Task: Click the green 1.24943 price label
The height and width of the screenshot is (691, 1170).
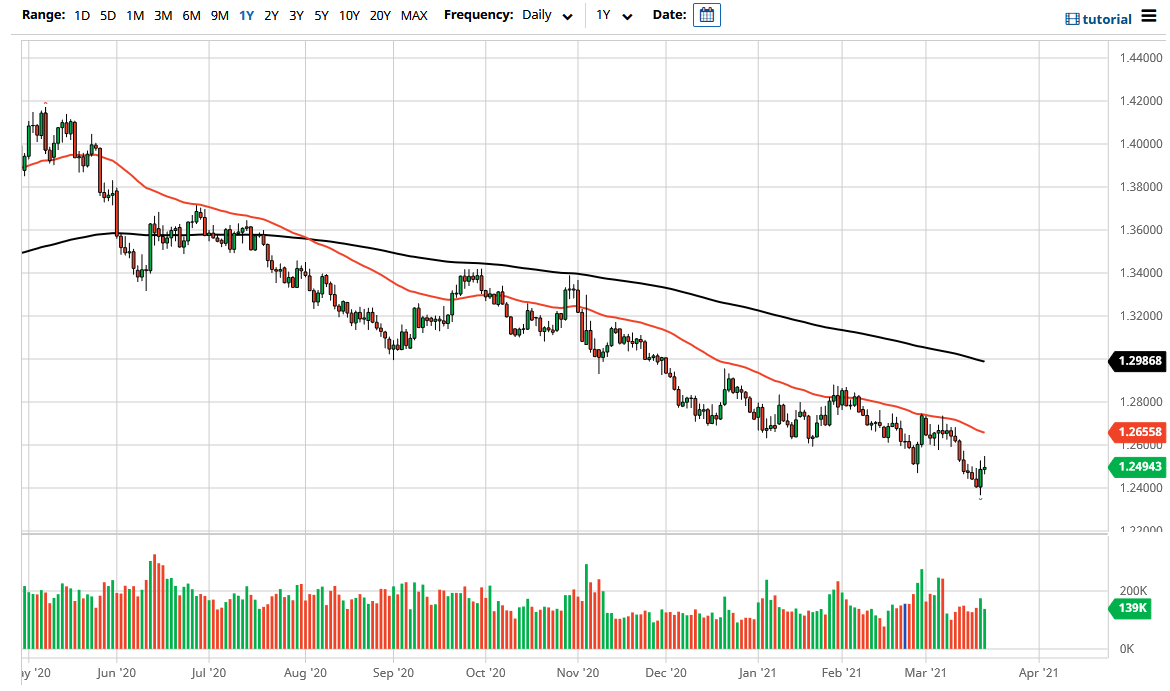Action: click(1139, 467)
